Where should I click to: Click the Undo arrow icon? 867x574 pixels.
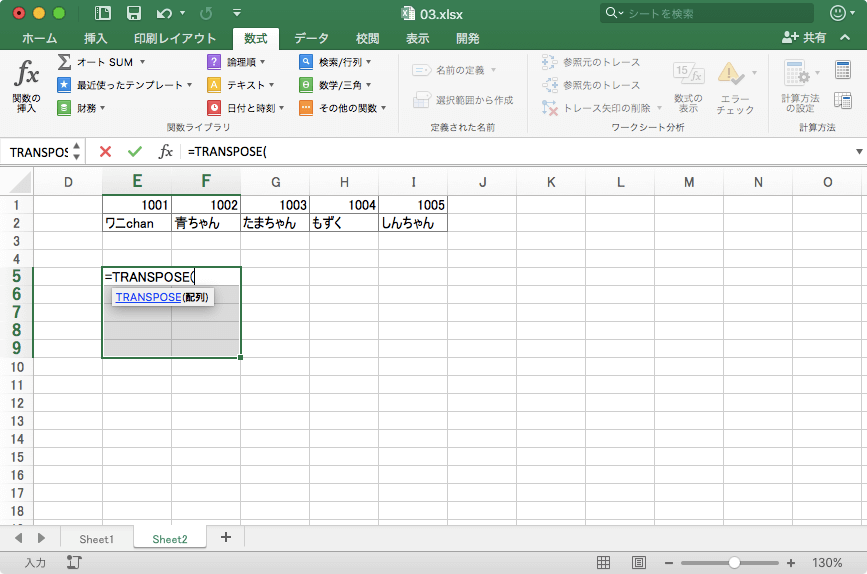point(164,13)
